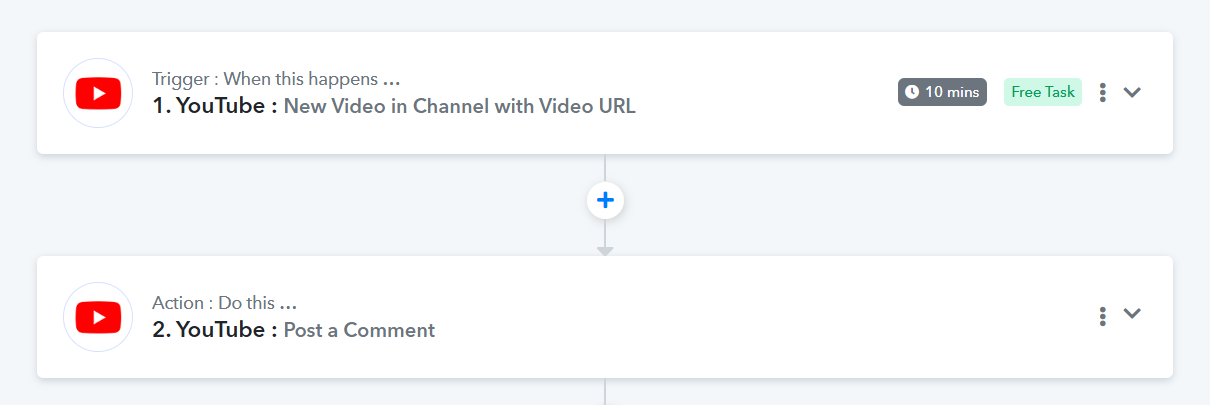Click the "Action : Do this" label
This screenshot has height=405, width=1210.
[x=214, y=303]
